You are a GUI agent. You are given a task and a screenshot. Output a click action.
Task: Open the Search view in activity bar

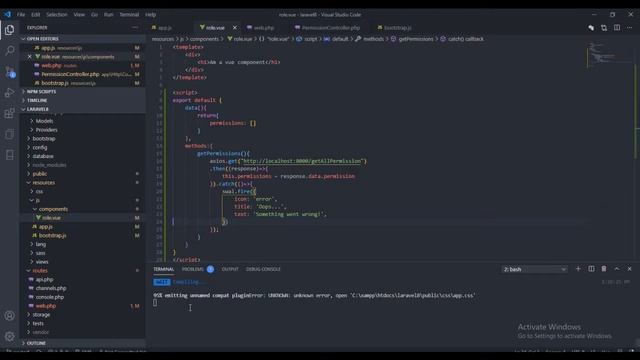click(9, 51)
